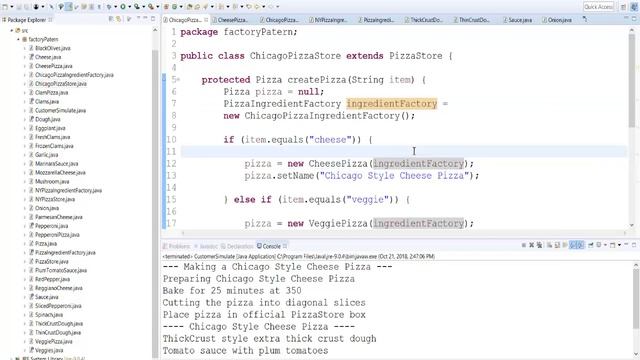Viewport: 640px width, 360px height.
Task: Click the highlighted ingredientFactory variable on line 7
Action: pos(391,104)
